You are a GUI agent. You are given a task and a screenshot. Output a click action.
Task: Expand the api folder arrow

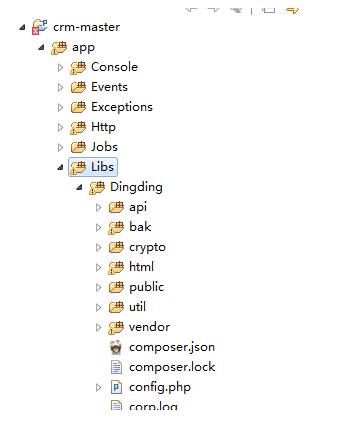click(x=98, y=207)
